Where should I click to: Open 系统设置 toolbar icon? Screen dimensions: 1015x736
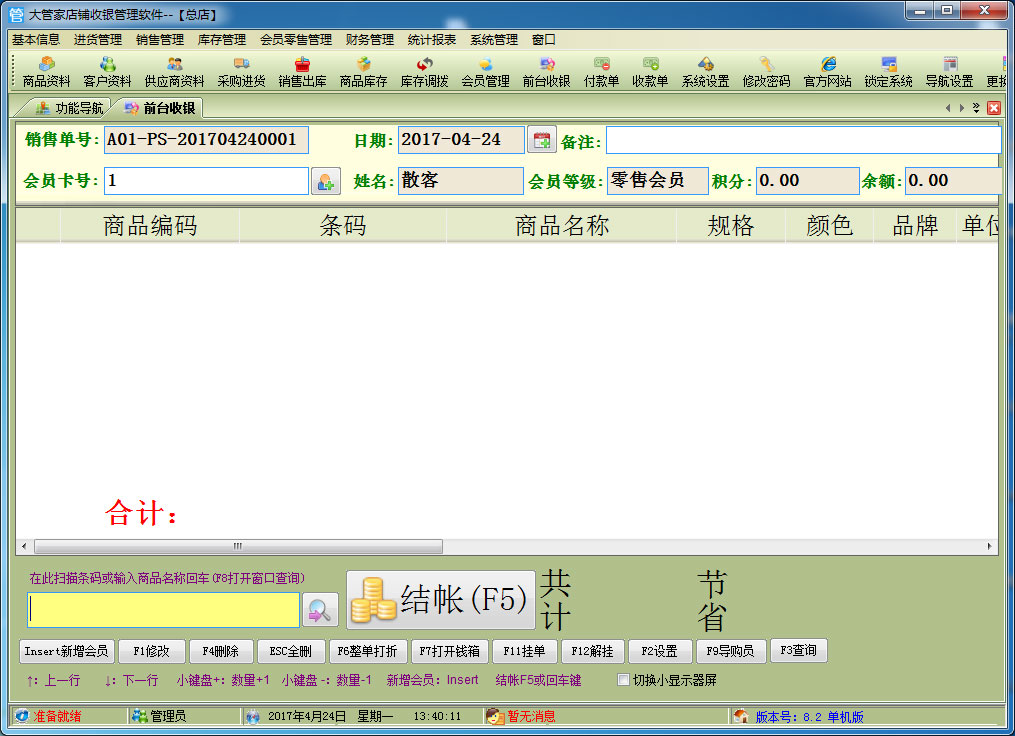(x=705, y=72)
